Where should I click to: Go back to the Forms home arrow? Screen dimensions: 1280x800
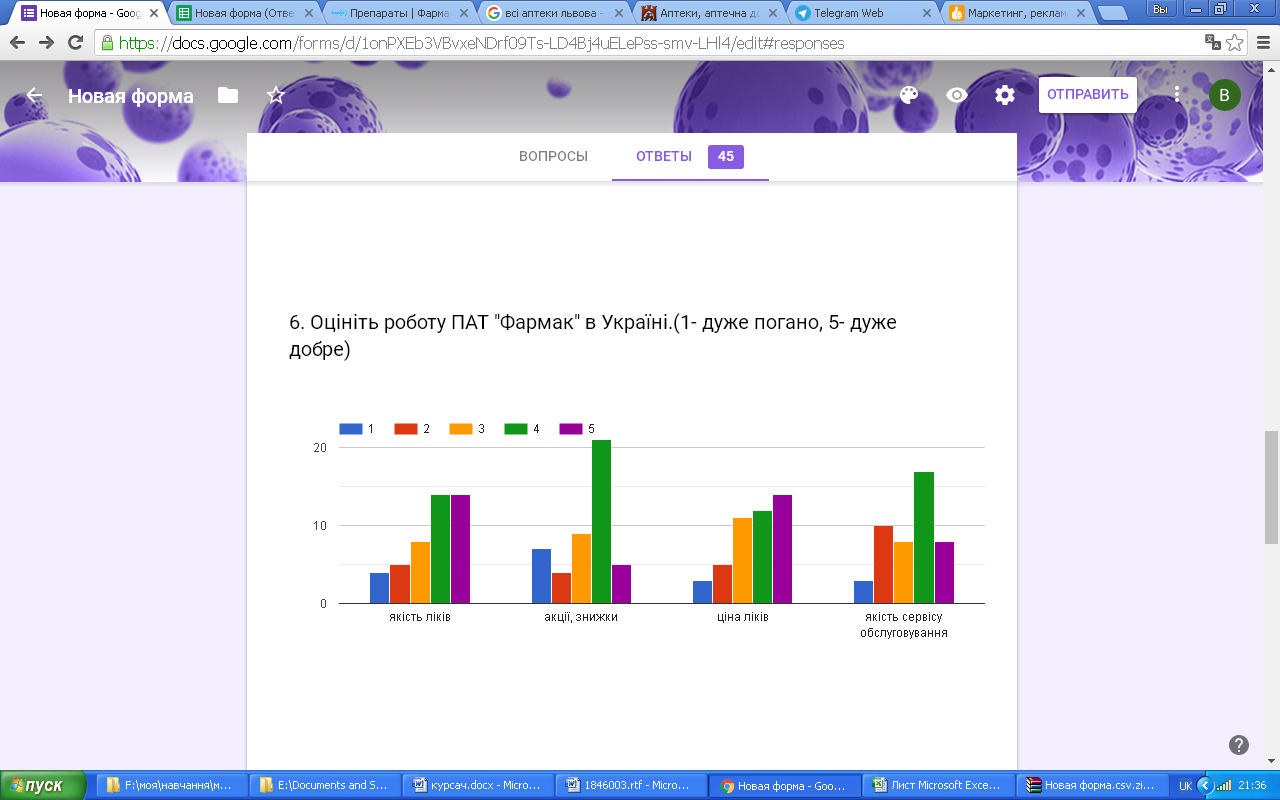click(34, 95)
